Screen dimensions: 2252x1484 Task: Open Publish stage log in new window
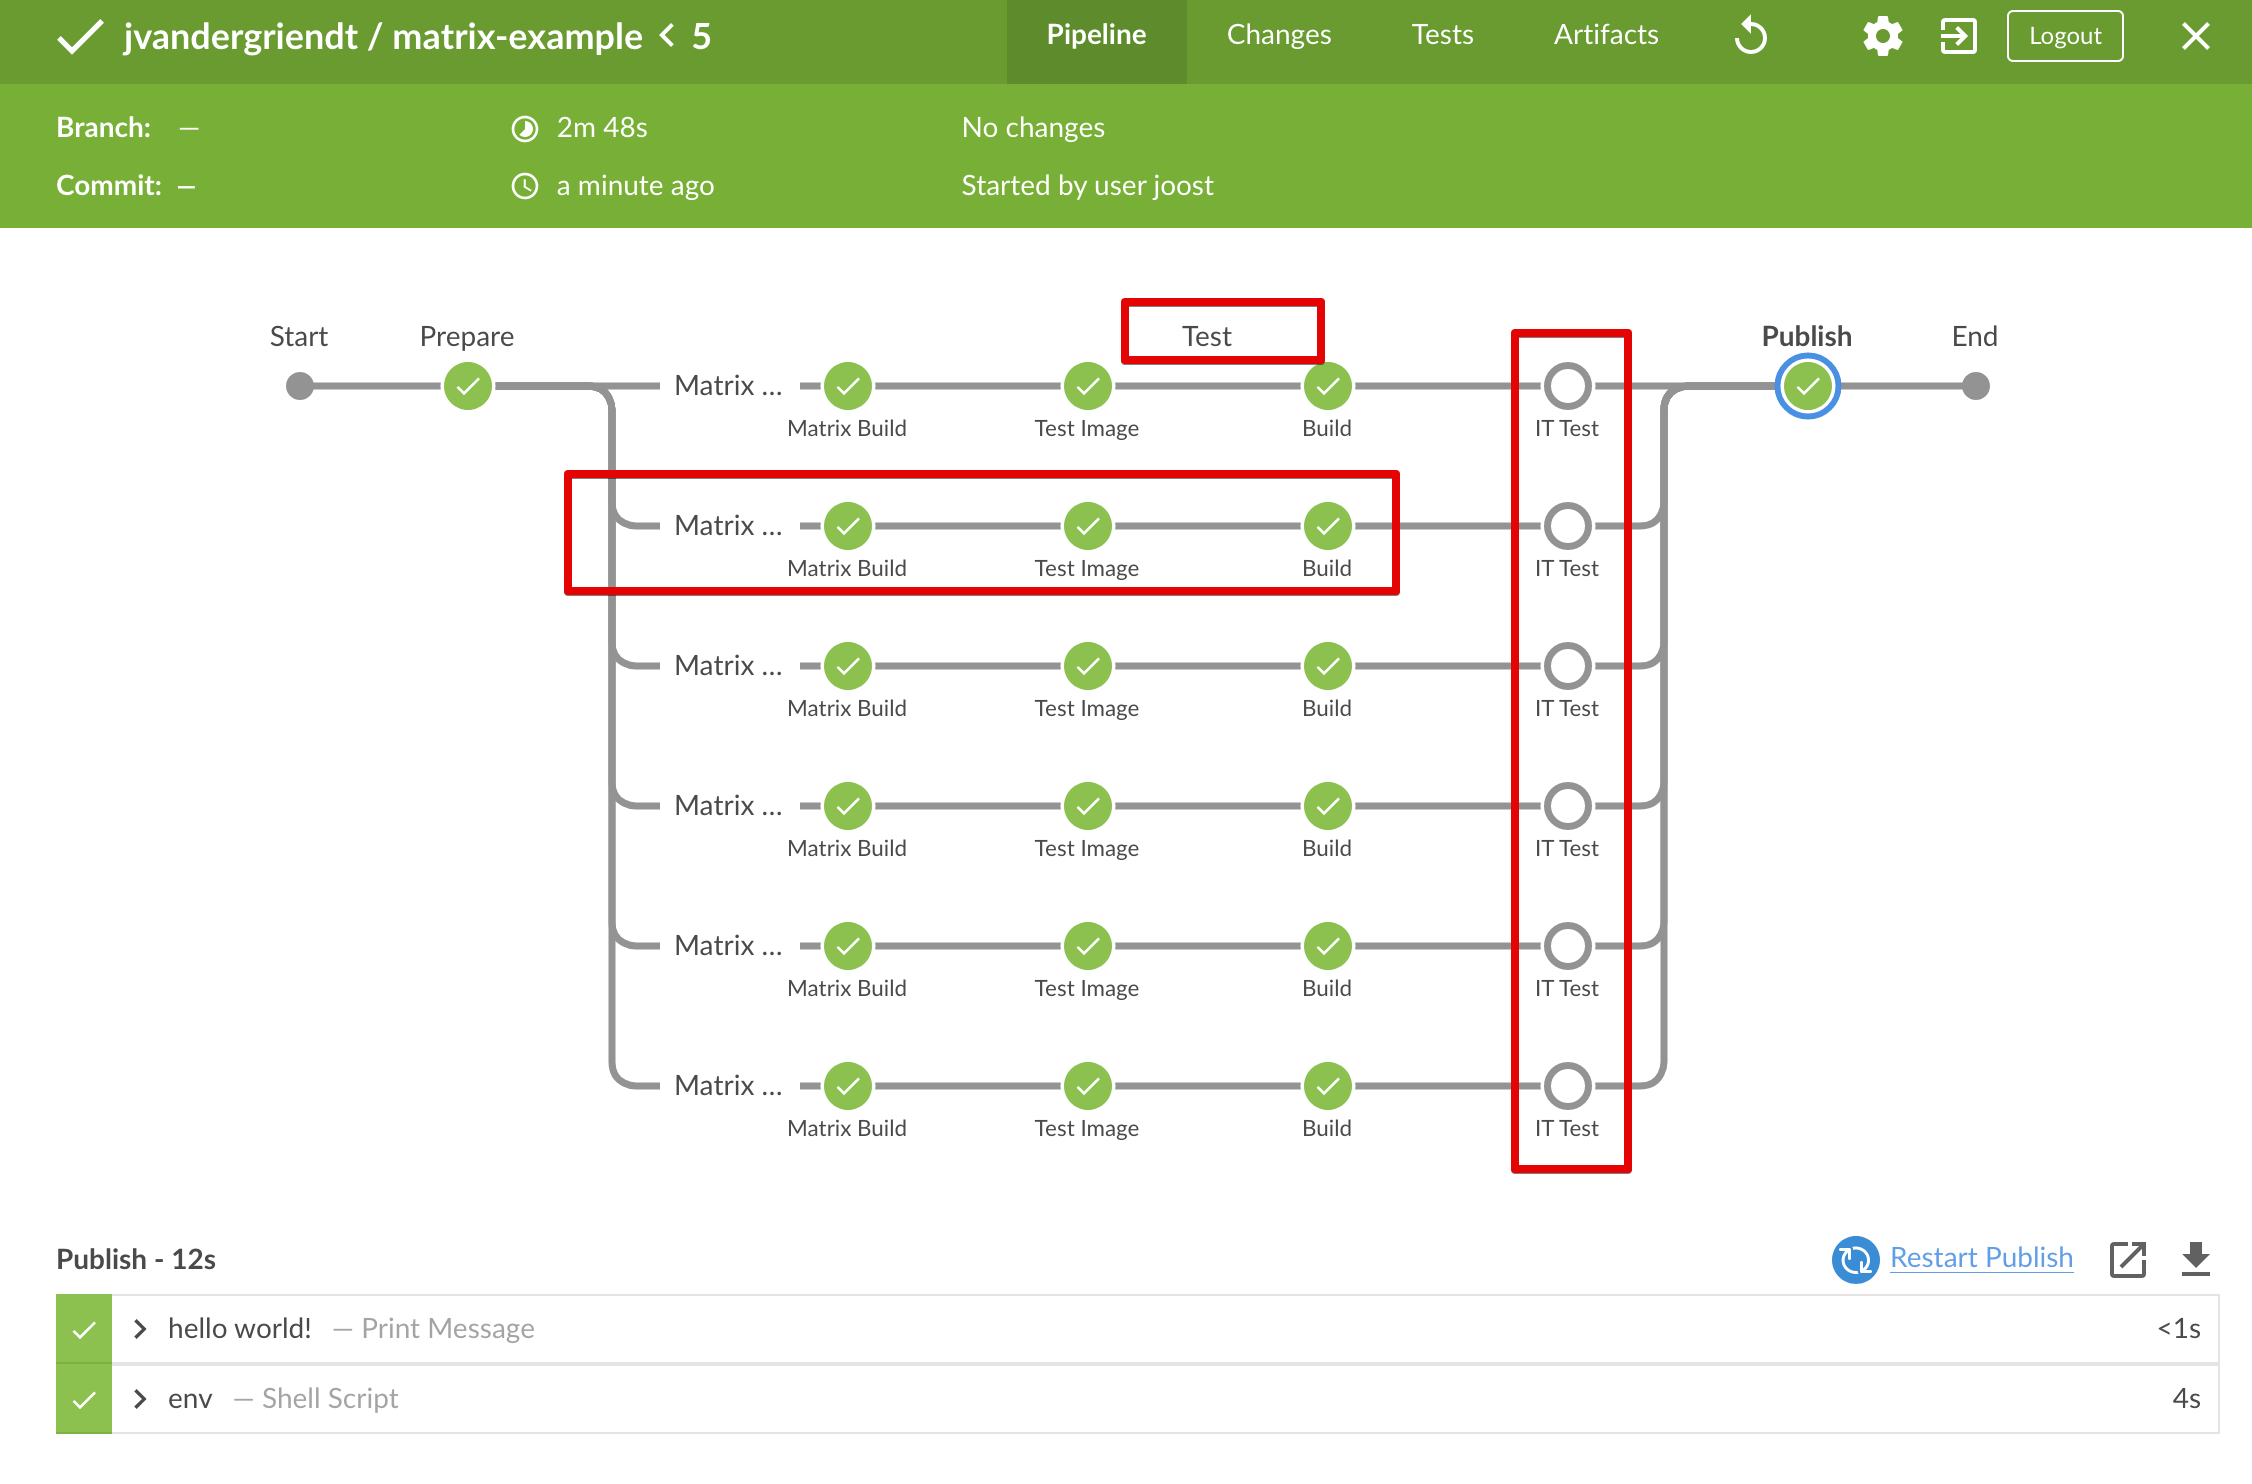2128,1260
